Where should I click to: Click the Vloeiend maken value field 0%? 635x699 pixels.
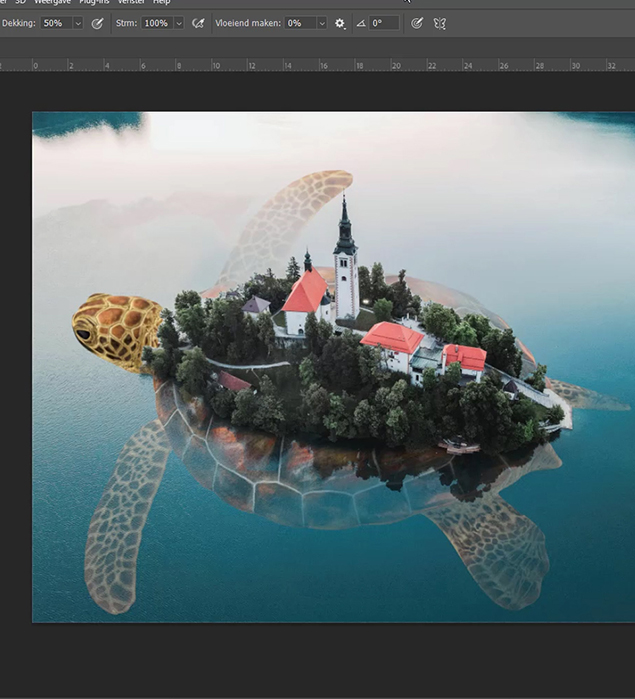click(x=301, y=23)
